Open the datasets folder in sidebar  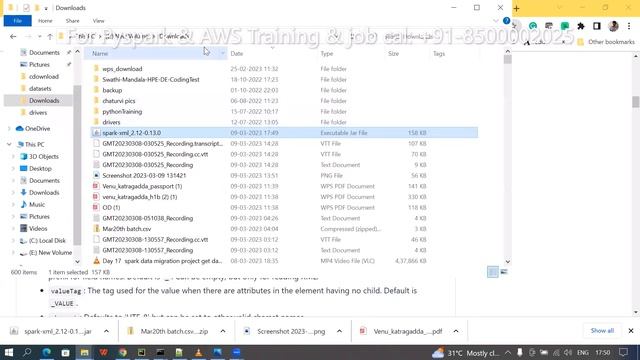(x=40, y=89)
